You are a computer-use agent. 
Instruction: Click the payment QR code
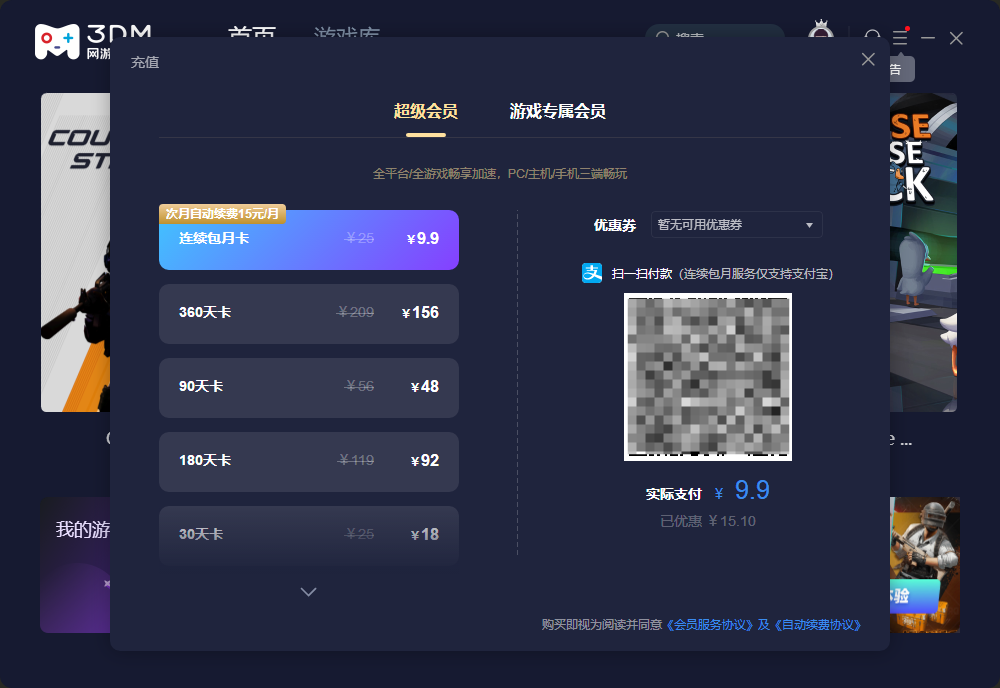(708, 377)
